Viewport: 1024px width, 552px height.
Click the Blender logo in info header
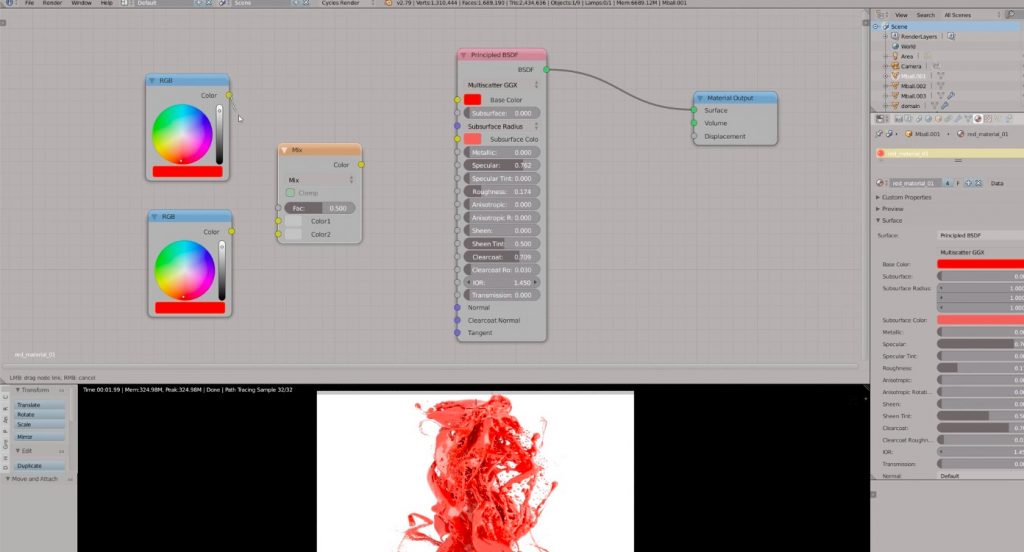(x=389, y=3)
